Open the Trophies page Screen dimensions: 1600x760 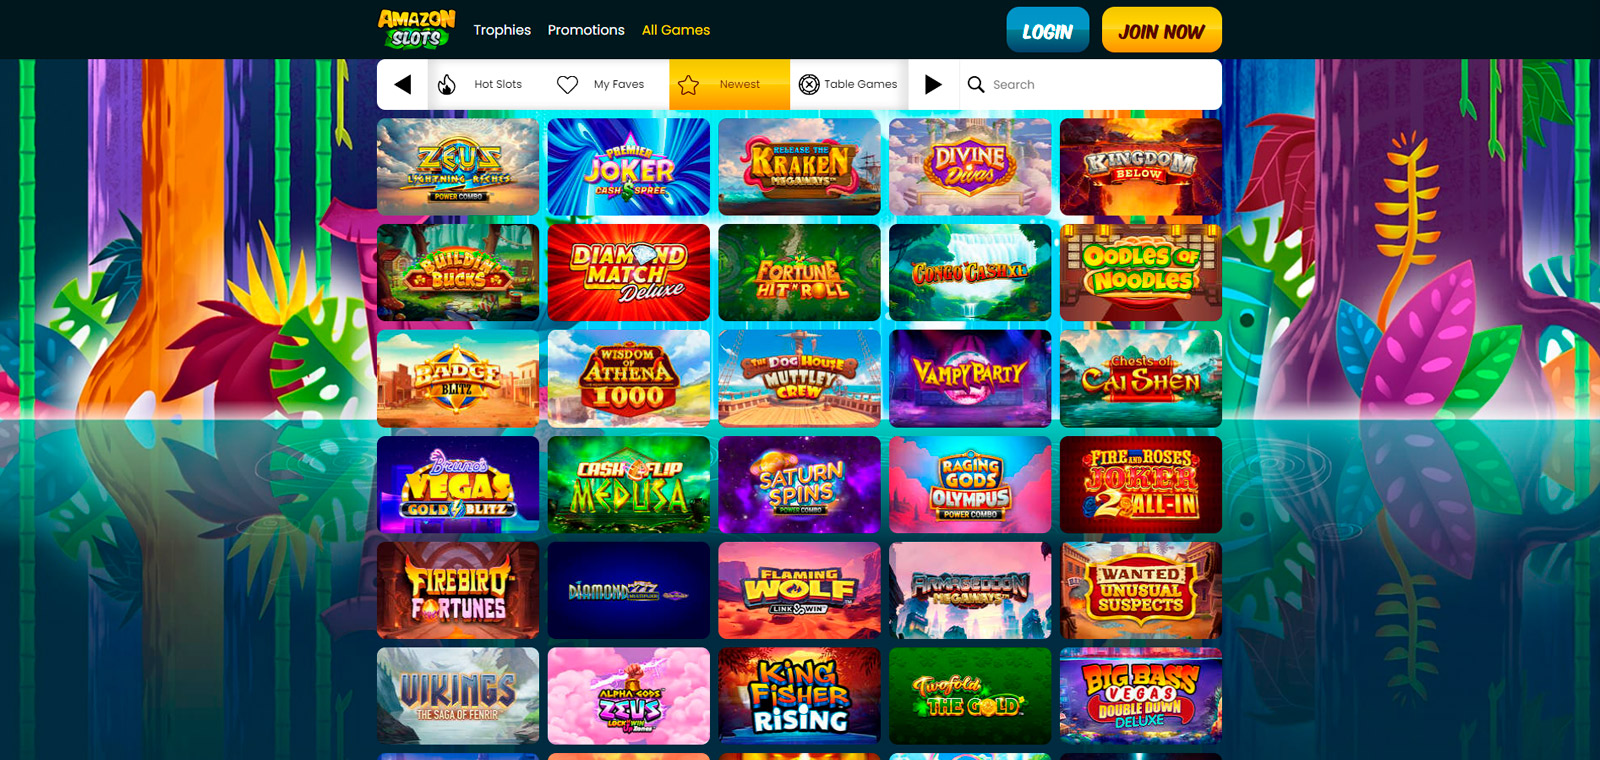click(x=502, y=30)
